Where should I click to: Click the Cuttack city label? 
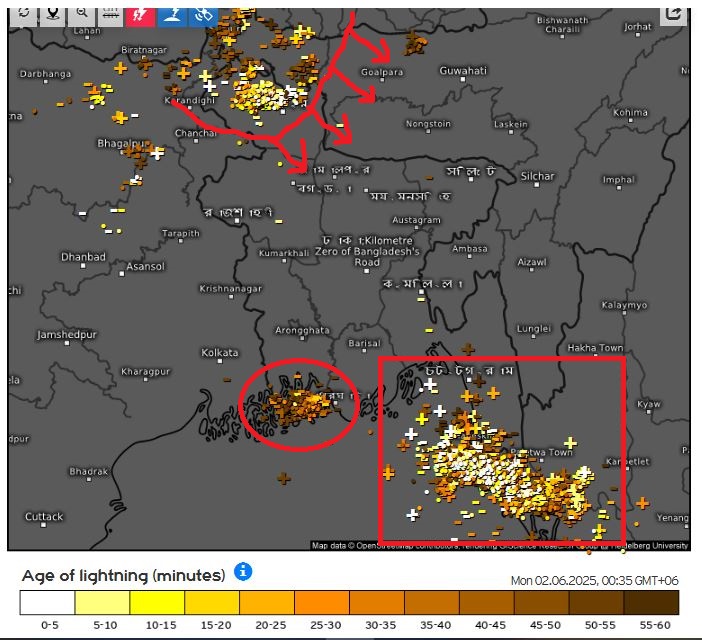(44, 517)
